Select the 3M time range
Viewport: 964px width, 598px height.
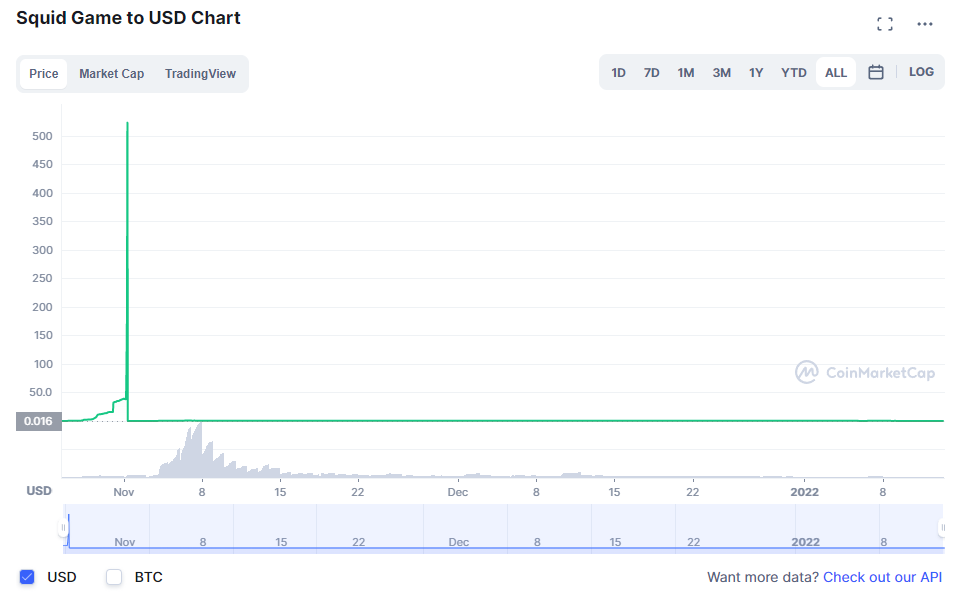(722, 73)
